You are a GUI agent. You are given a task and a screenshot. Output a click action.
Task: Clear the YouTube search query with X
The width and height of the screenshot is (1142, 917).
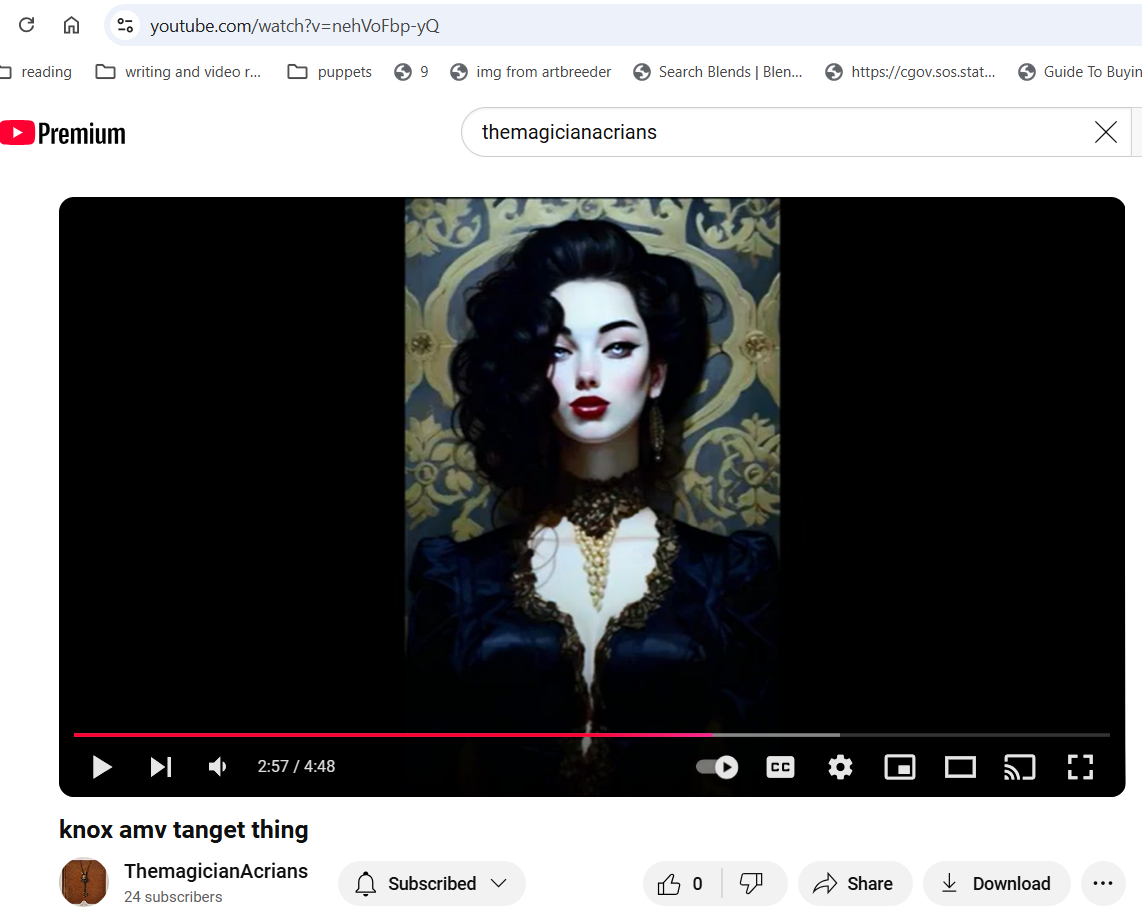pos(1106,132)
